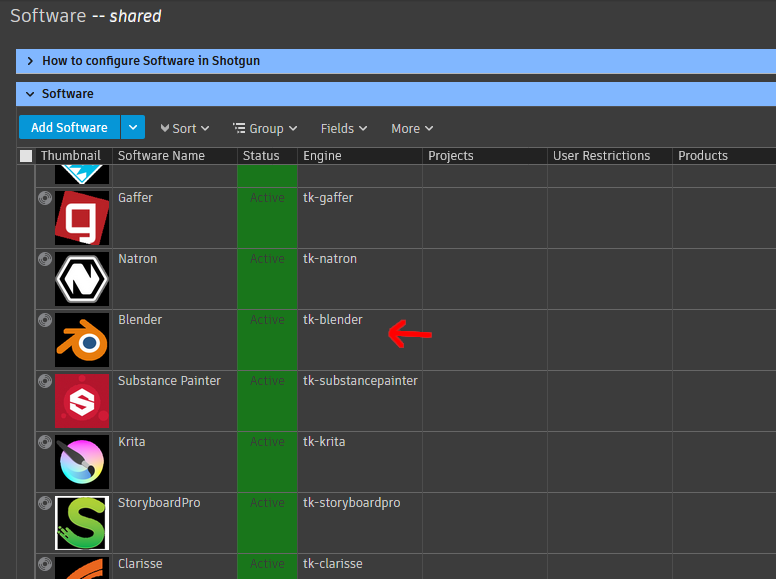Viewport: 776px width, 579px height.
Task: Click the Active status for StoryboardPro
Action: [x=267, y=523]
